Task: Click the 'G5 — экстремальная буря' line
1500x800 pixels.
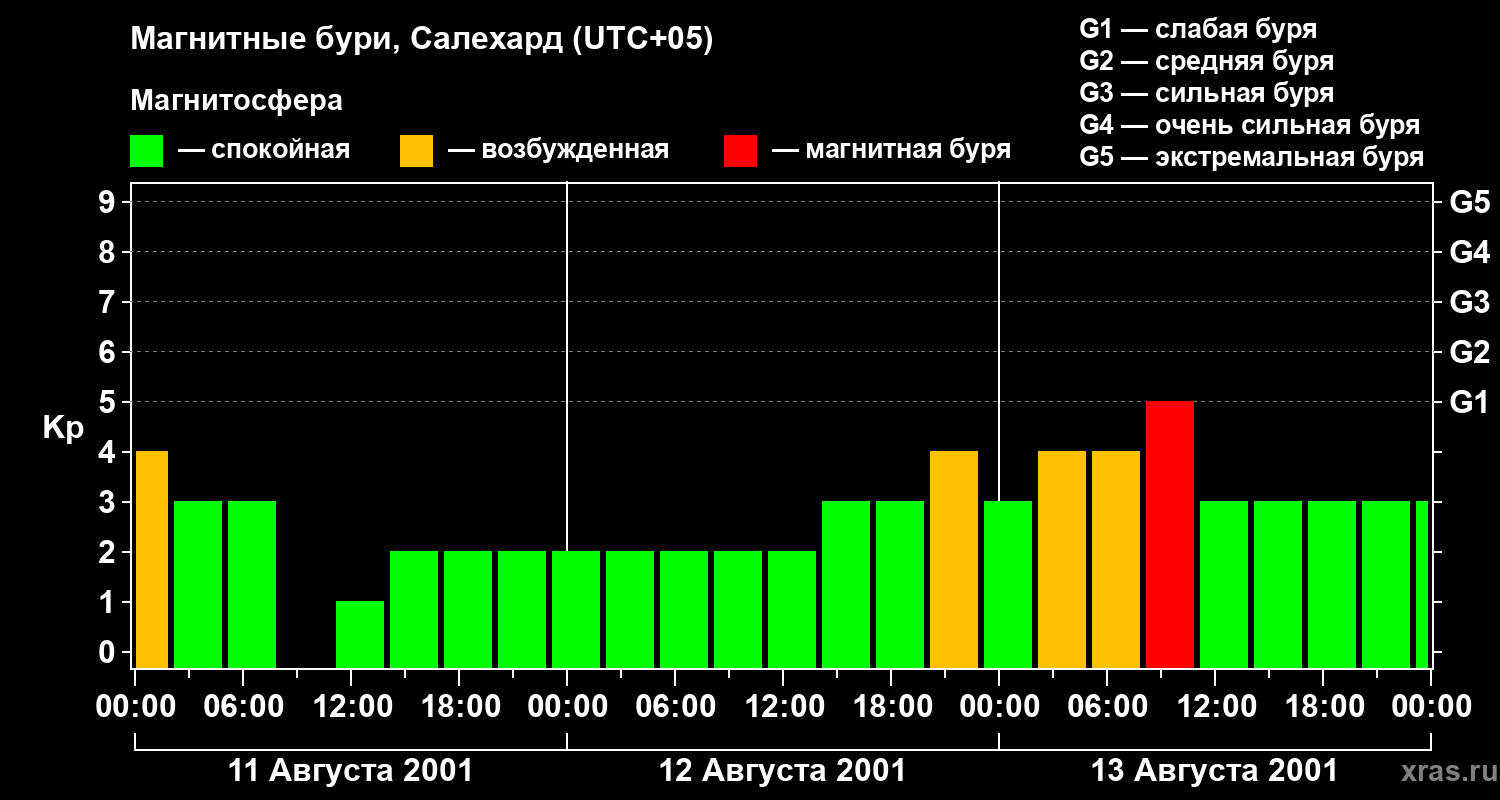Action: point(1252,157)
